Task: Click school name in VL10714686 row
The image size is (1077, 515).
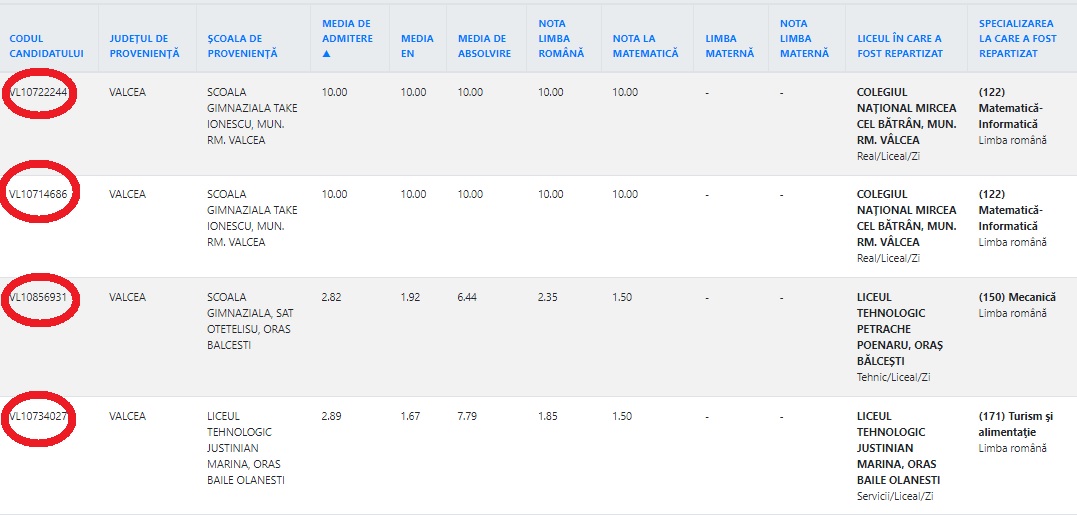Action: [x=252, y=218]
